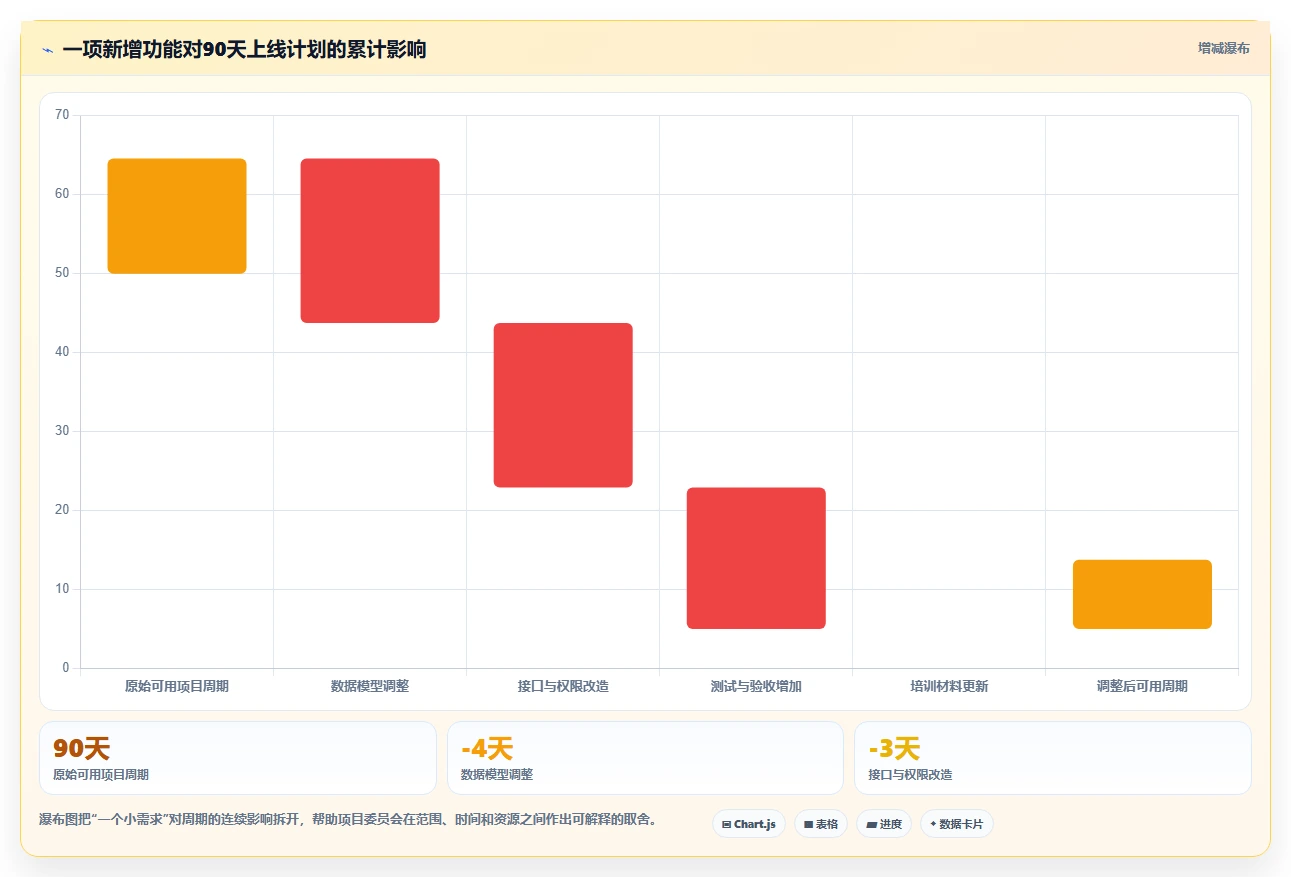Screen dimensions: 1291x877
Task: Click the x-axis label 培训材料更新
Action: pos(949,686)
